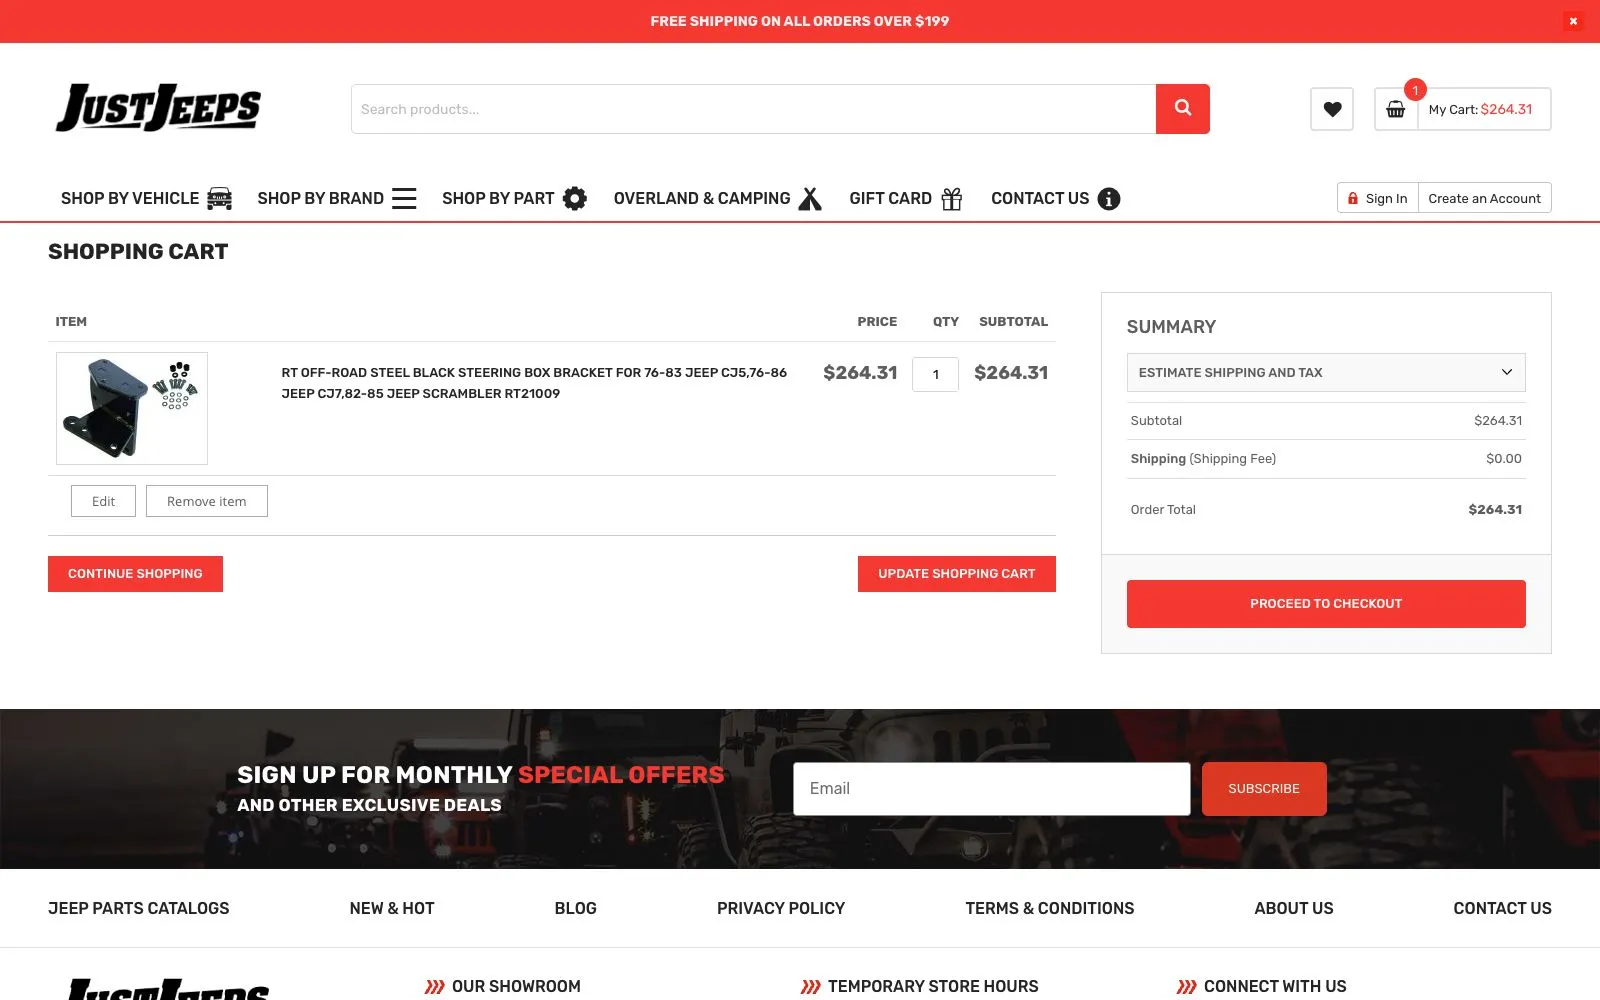Viewport: 1600px width, 1000px height.
Task: Open the wishlist heart icon
Action: click(x=1332, y=109)
